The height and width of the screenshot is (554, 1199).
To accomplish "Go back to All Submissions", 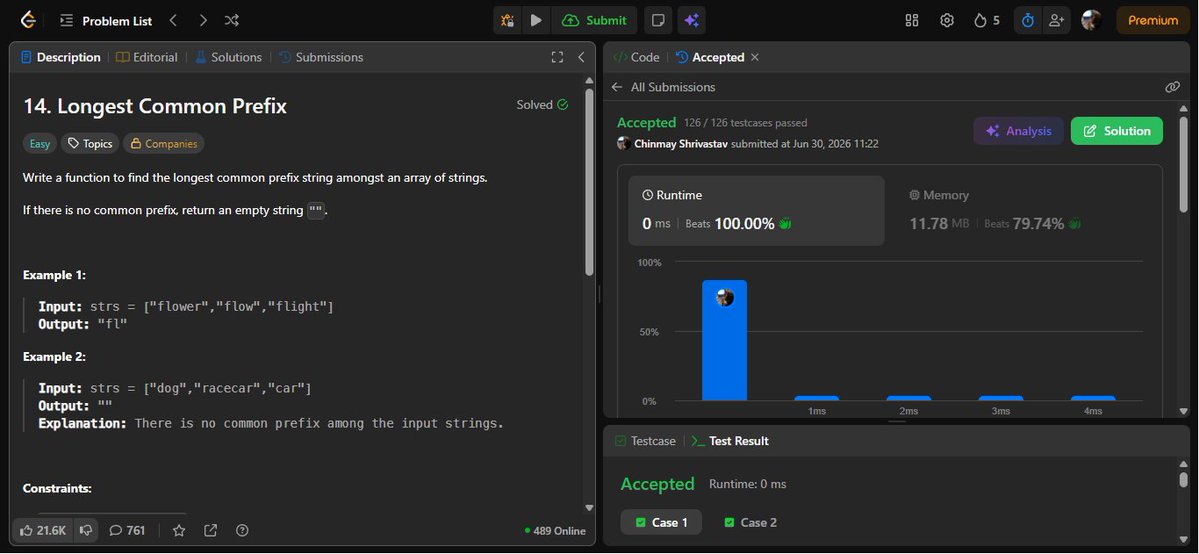I will click(664, 87).
